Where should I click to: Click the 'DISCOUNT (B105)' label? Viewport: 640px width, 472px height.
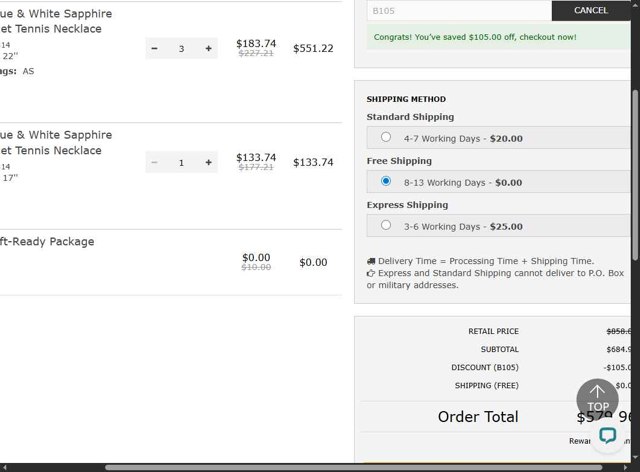[x=485, y=367]
